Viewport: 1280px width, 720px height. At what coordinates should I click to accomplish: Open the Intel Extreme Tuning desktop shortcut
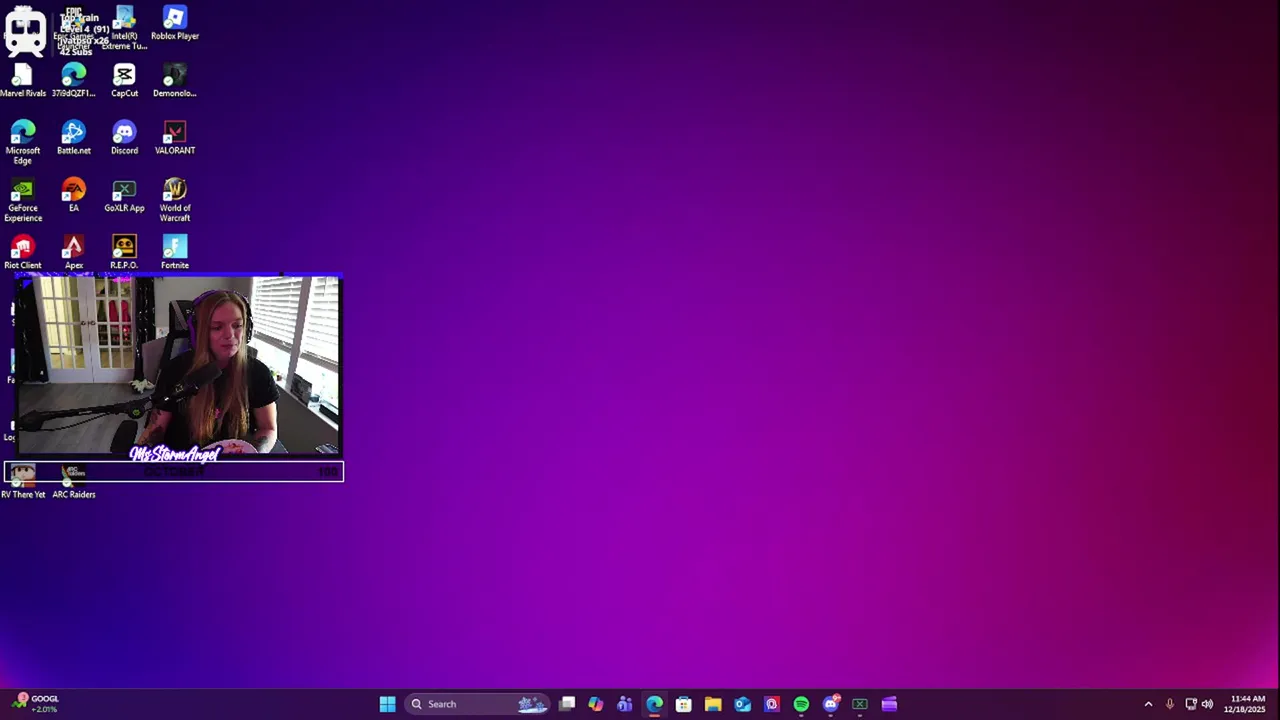[x=124, y=28]
